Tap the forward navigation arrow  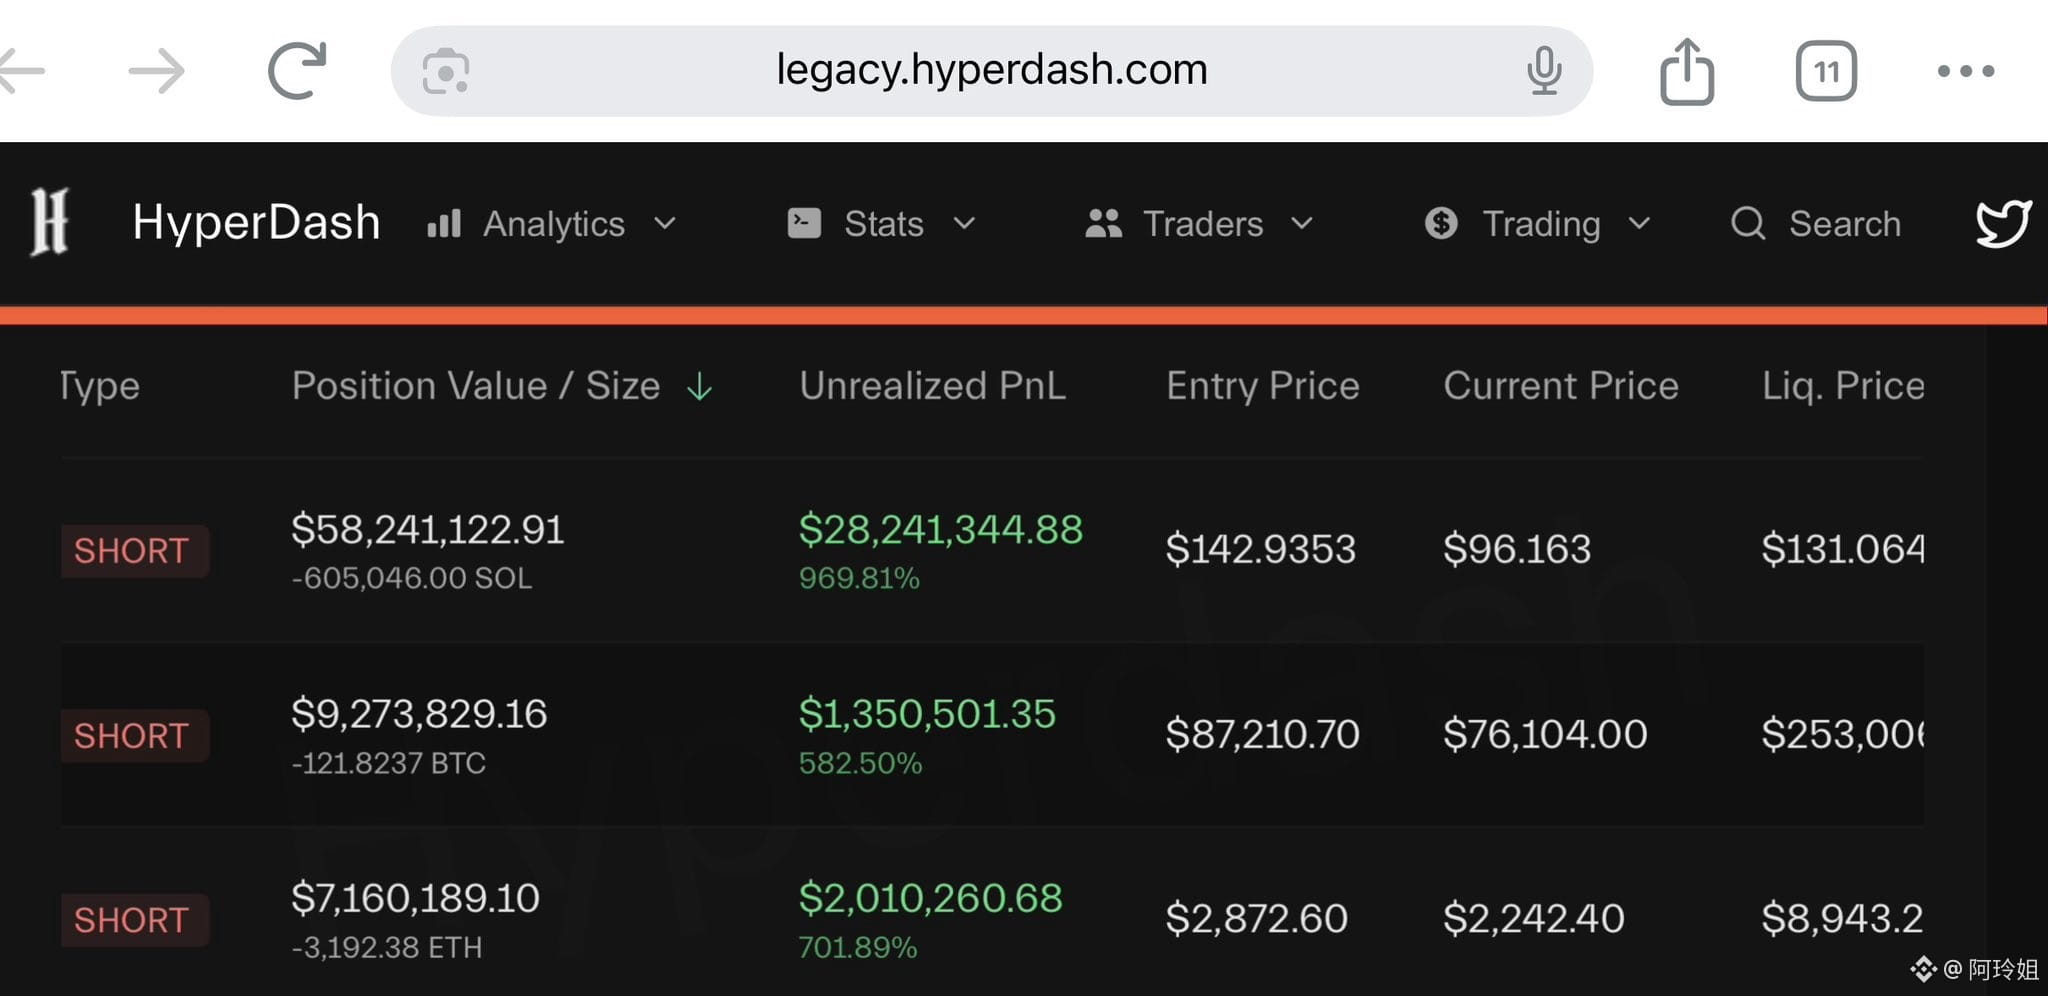point(157,71)
